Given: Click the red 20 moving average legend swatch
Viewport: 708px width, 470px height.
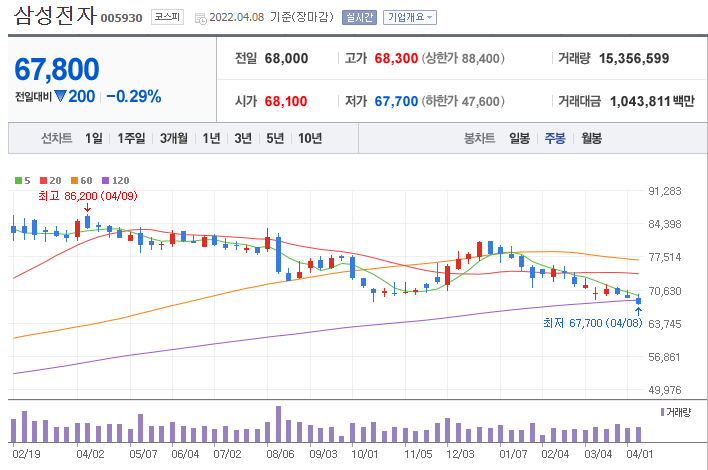Looking at the screenshot, I should (43, 181).
